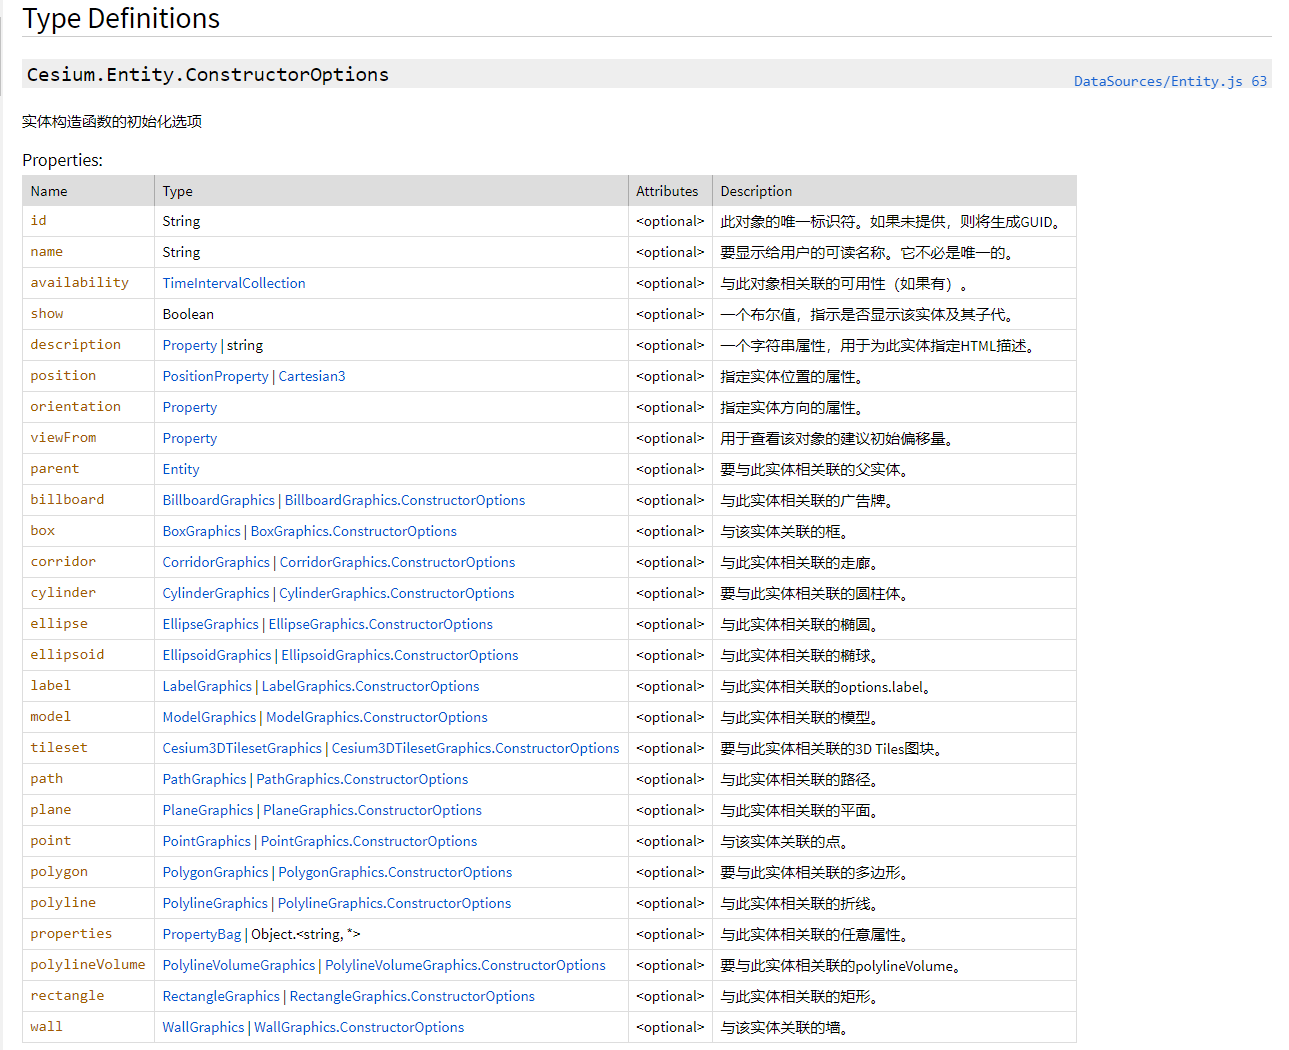
Task: Open CylinderGraphics.ConstructorOptions link
Action: [x=397, y=593]
